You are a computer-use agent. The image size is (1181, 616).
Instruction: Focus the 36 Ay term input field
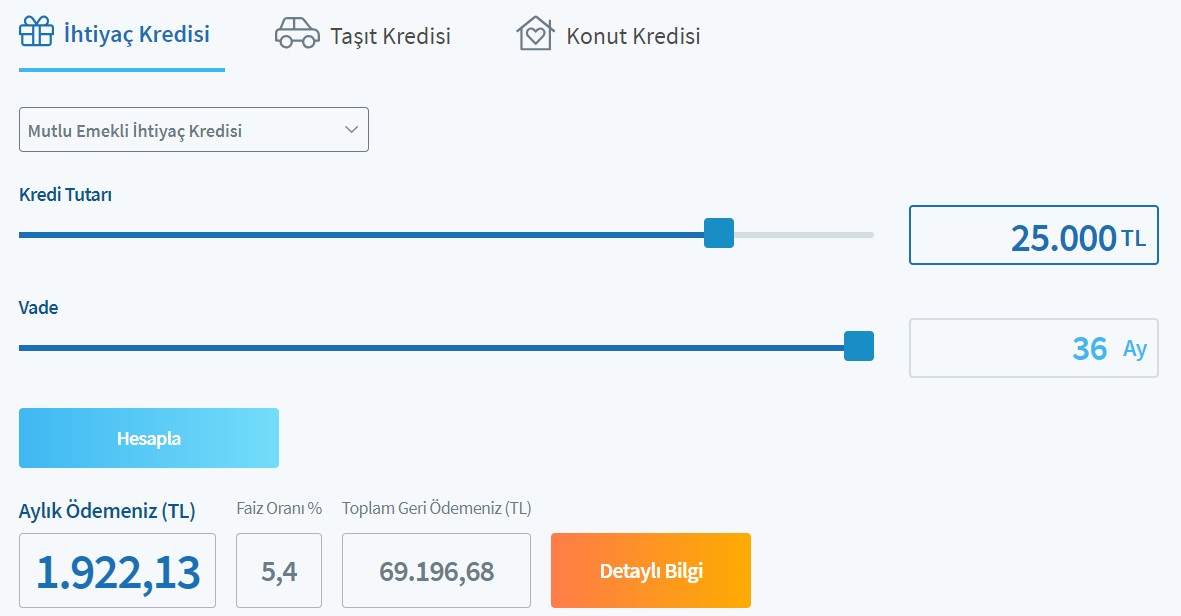[1033, 348]
